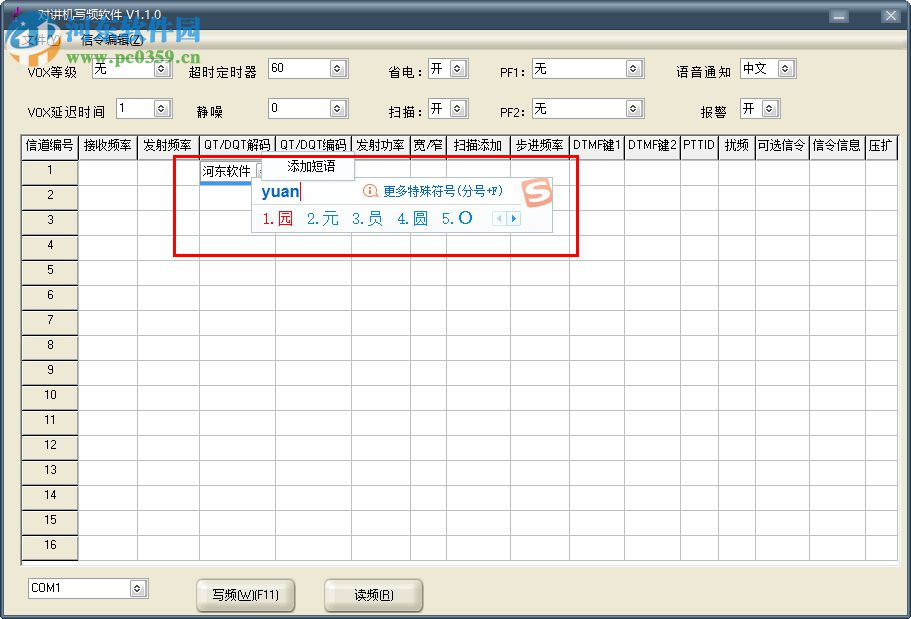This screenshot has height=619, width=911.
Task: Select channel row 10 header
Action: click(49, 396)
